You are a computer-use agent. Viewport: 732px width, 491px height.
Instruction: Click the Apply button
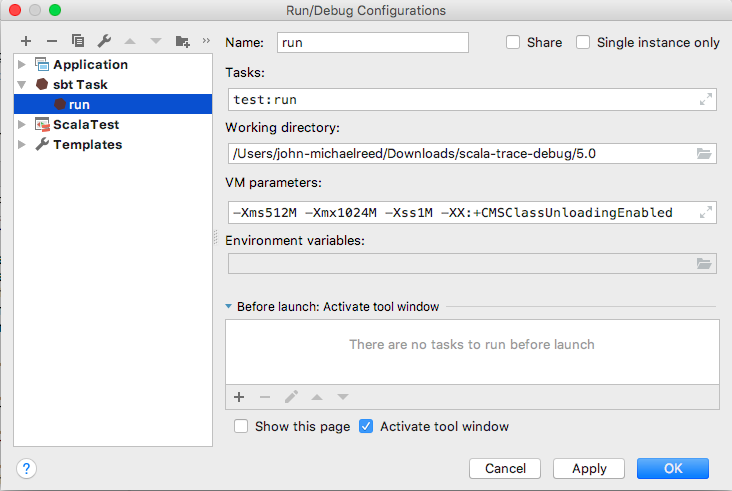tap(589, 468)
